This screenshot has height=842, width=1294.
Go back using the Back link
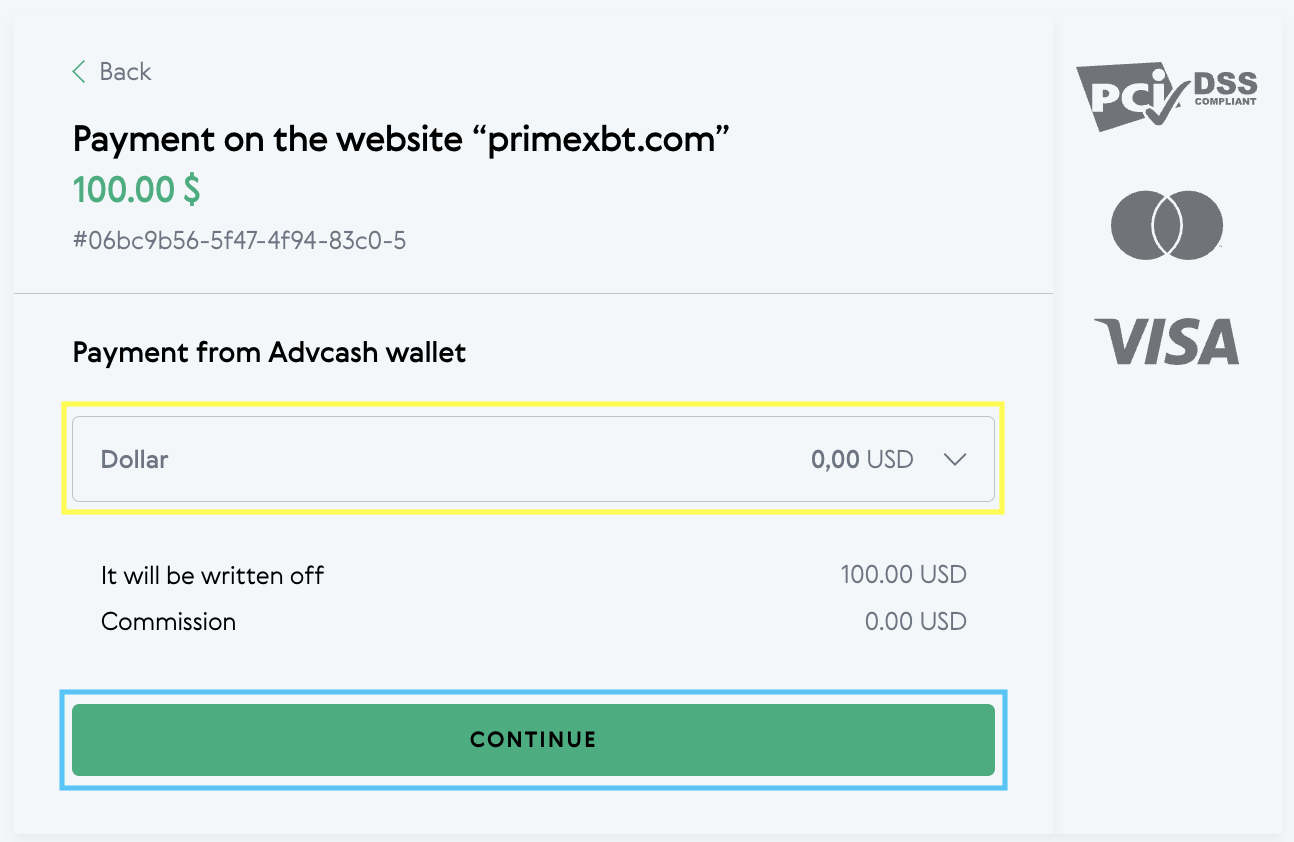125,72
